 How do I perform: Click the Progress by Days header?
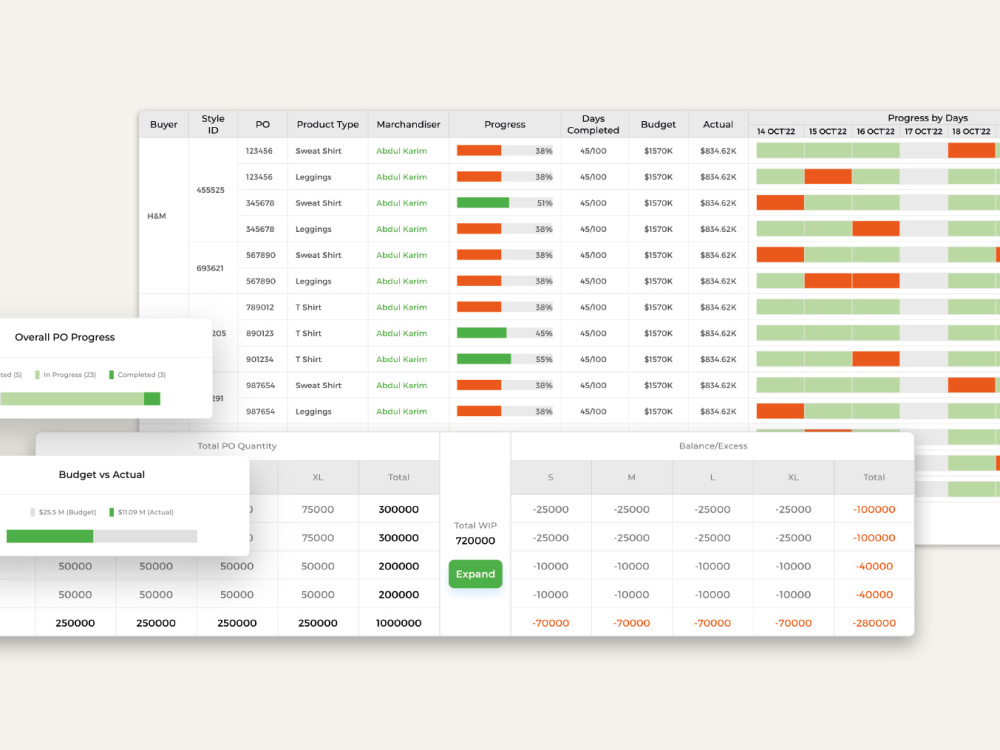click(927, 118)
